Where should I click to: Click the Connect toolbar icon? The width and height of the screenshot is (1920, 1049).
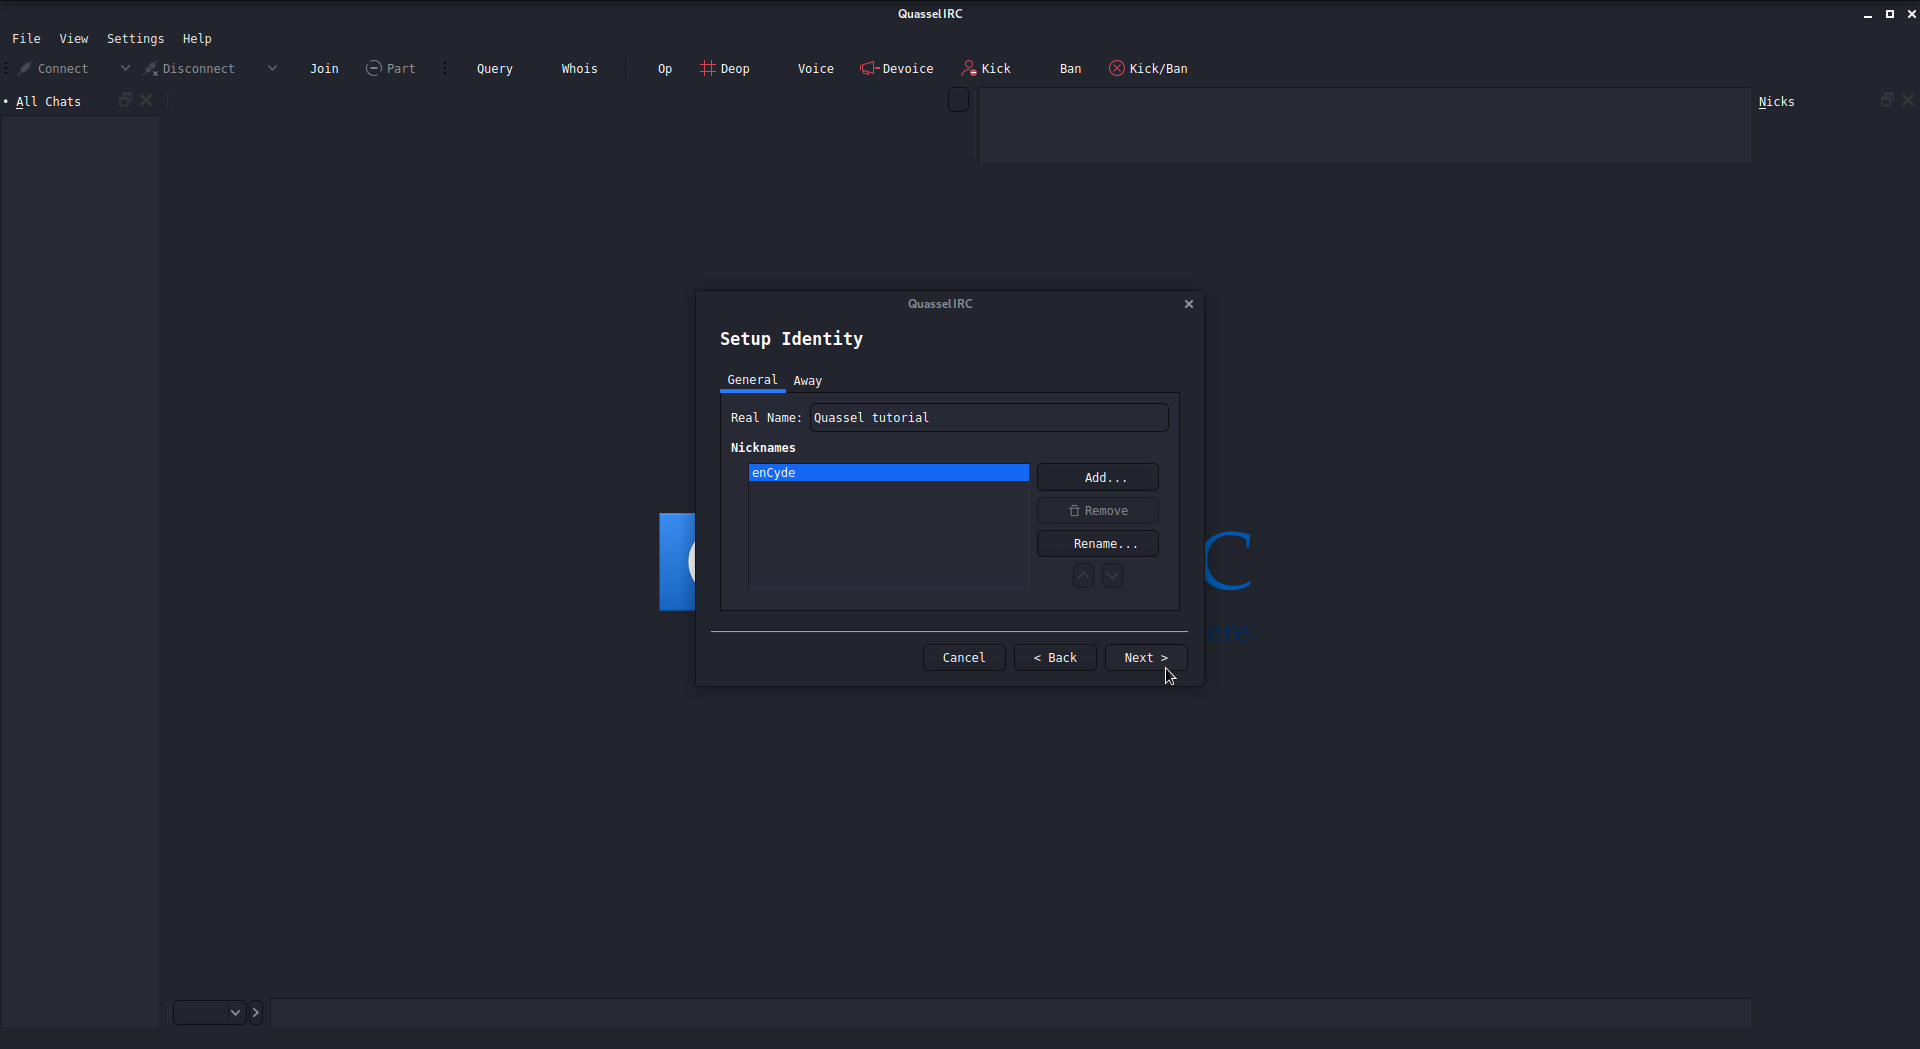tap(26, 69)
